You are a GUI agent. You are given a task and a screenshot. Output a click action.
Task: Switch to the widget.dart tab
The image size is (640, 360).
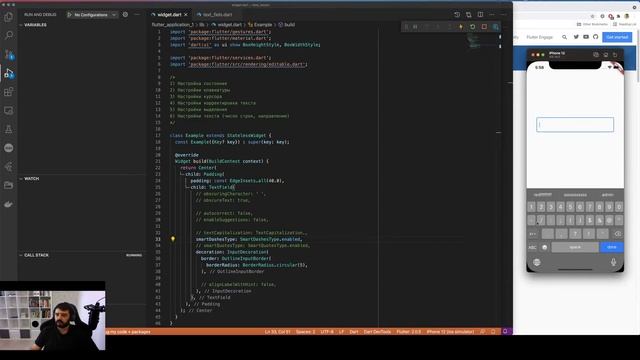pyautogui.click(x=169, y=15)
